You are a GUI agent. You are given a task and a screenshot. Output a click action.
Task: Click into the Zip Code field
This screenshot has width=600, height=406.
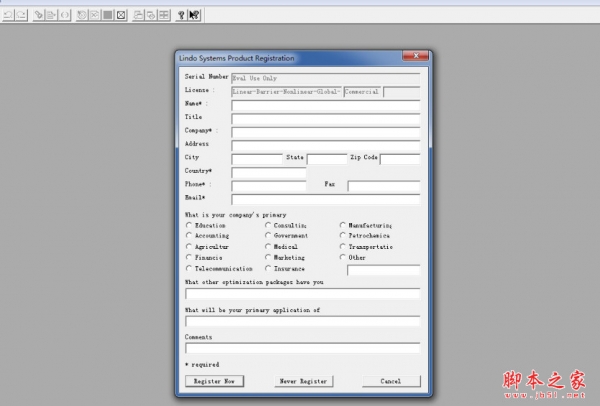pyautogui.click(x=400, y=159)
